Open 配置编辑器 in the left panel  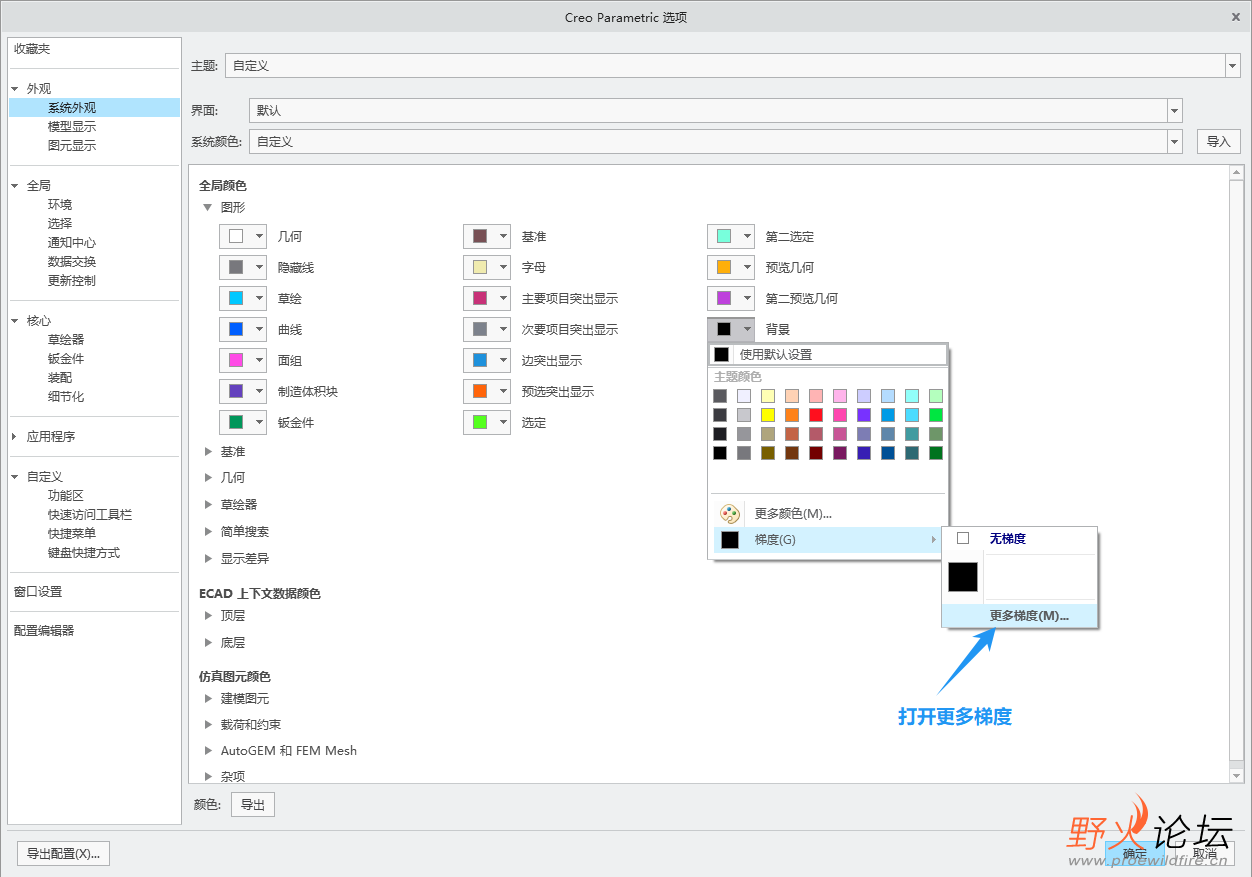tap(44, 631)
